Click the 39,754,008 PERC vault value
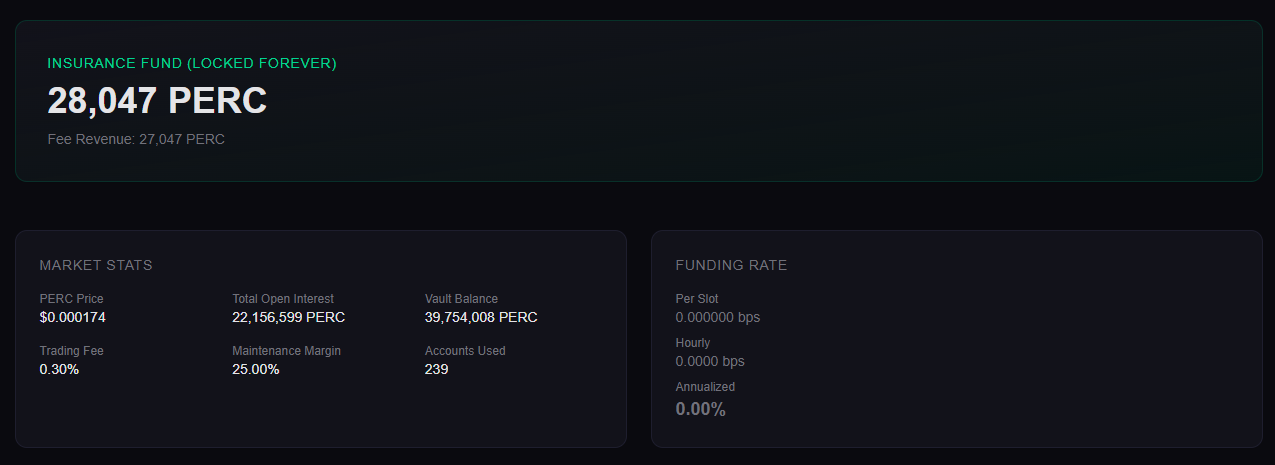This screenshot has width=1275, height=465. (x=481, y=317)
